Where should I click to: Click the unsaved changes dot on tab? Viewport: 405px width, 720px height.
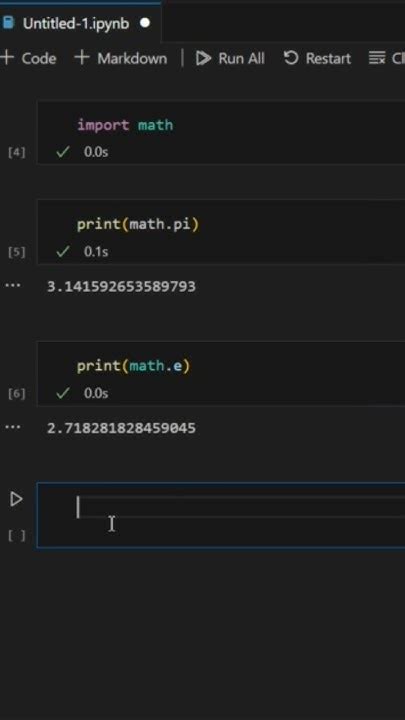point(145,22)
